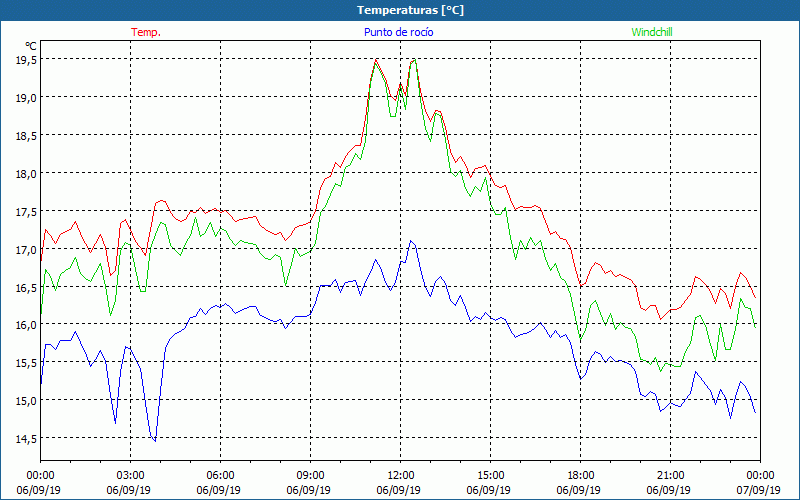Click the 14,5 y-axis value
Screen dimensions: 800x500
point(26,438)
